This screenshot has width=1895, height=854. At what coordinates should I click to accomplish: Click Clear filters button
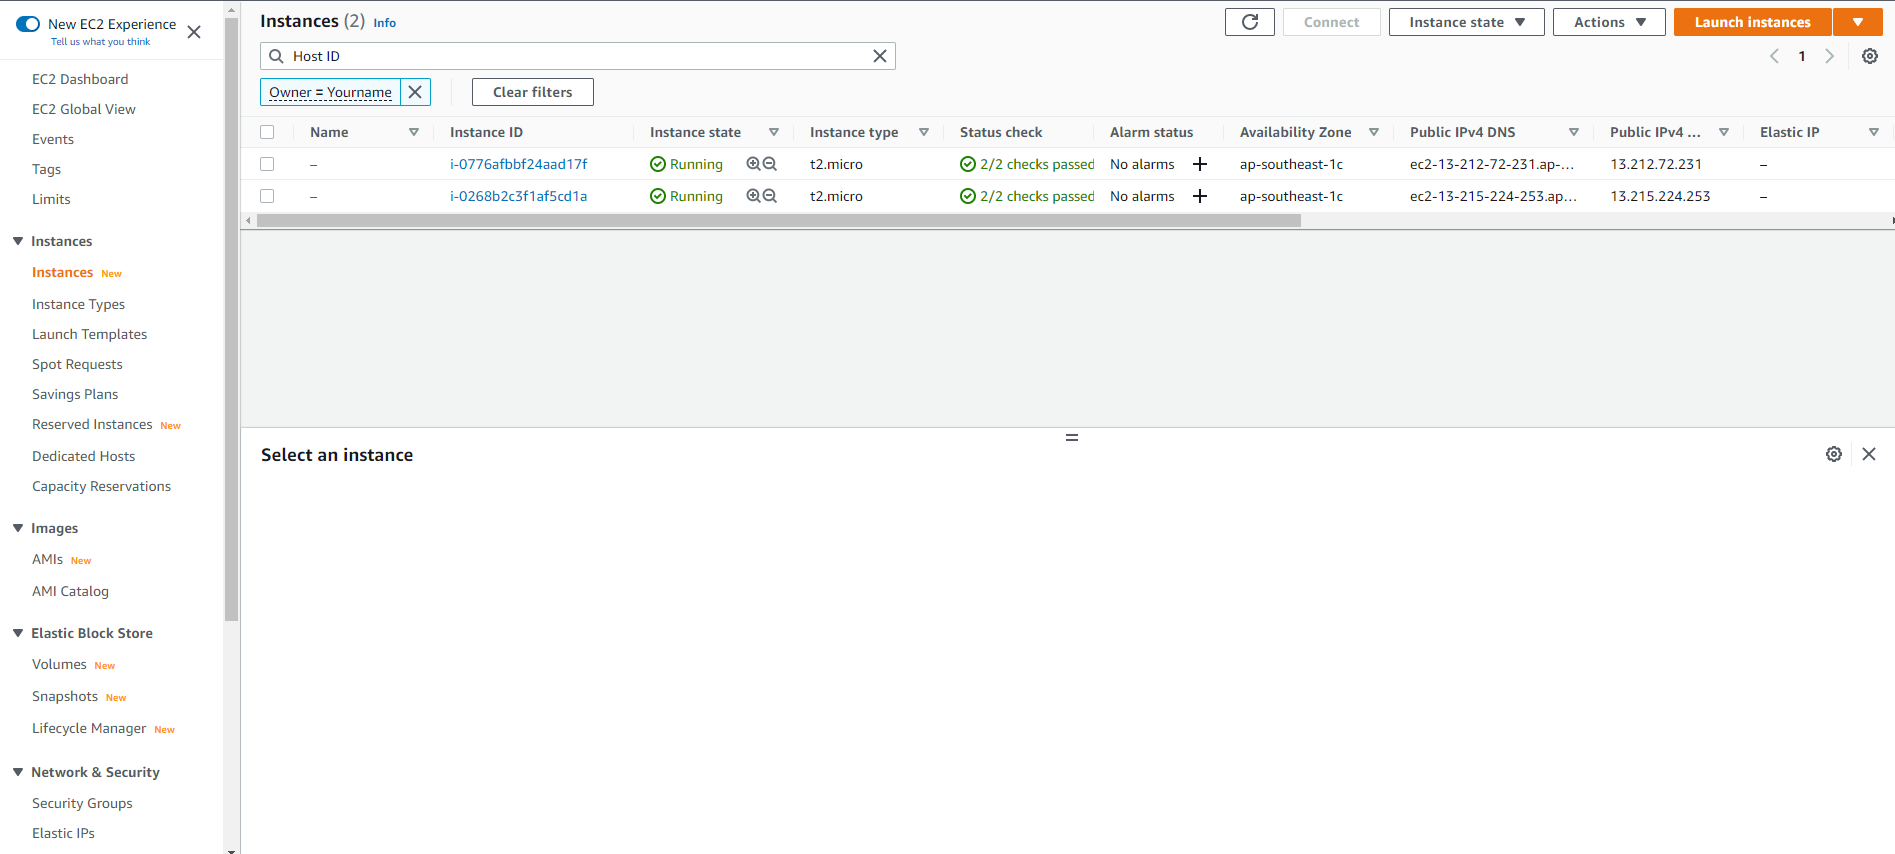532,92
